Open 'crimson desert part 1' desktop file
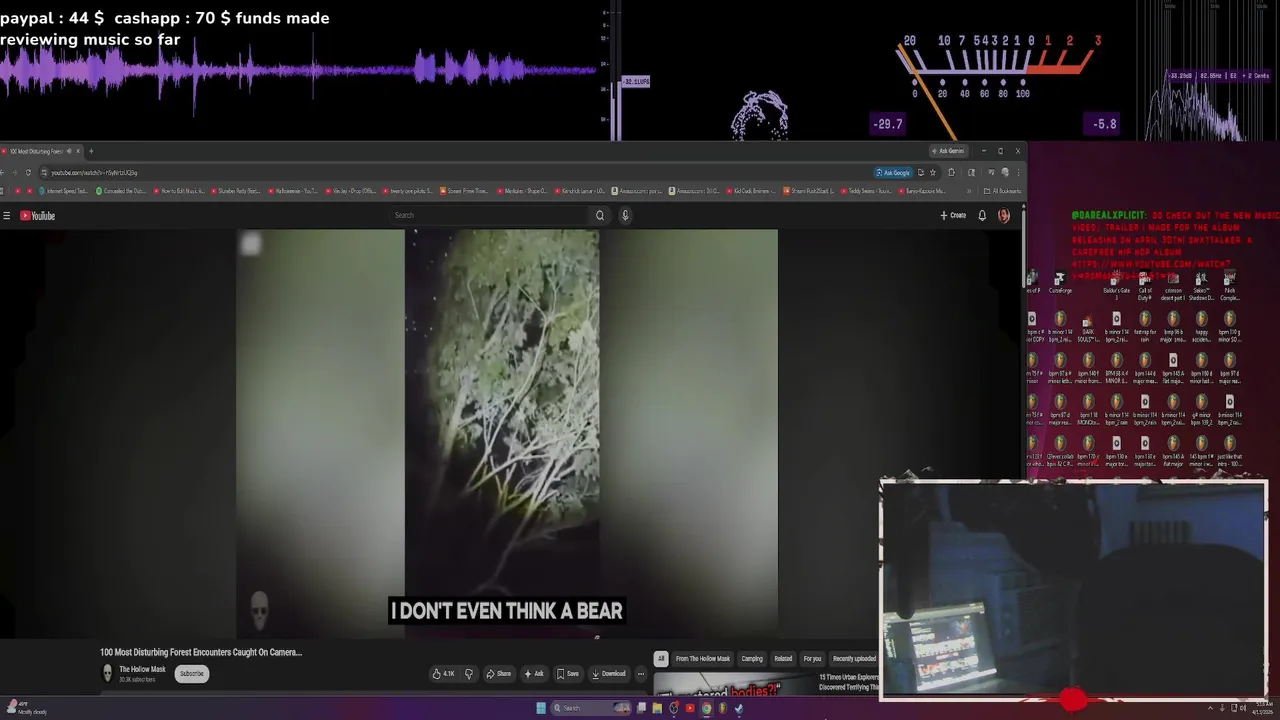 pos(1172,287)
